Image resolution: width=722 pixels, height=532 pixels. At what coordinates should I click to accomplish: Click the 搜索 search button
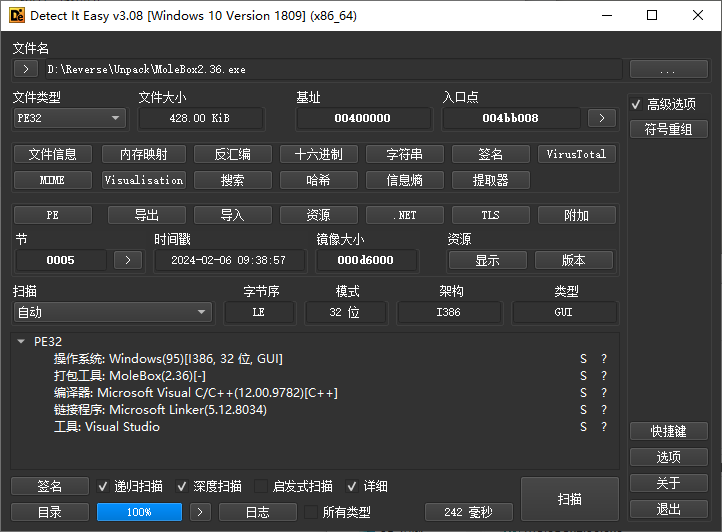(233, 180)
